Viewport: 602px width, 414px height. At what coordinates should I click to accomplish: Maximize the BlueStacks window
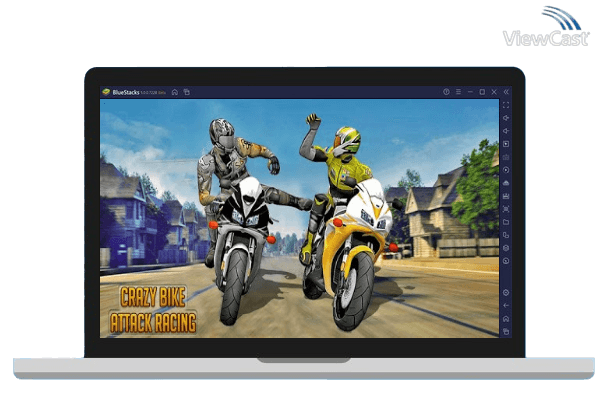click(x=482, y=92)
